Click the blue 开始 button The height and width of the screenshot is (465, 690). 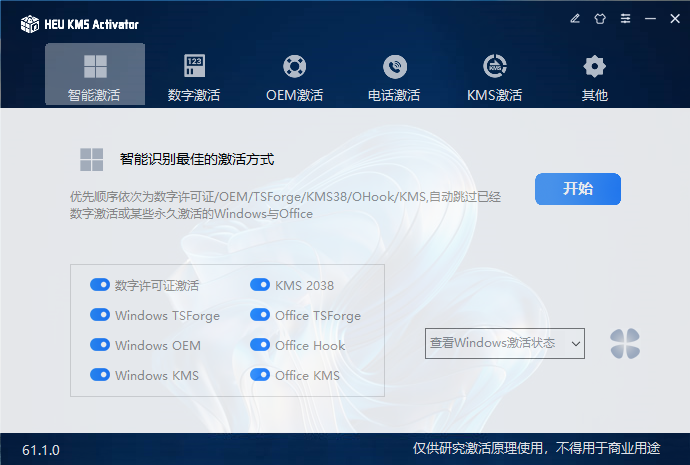tap(578, 189)
